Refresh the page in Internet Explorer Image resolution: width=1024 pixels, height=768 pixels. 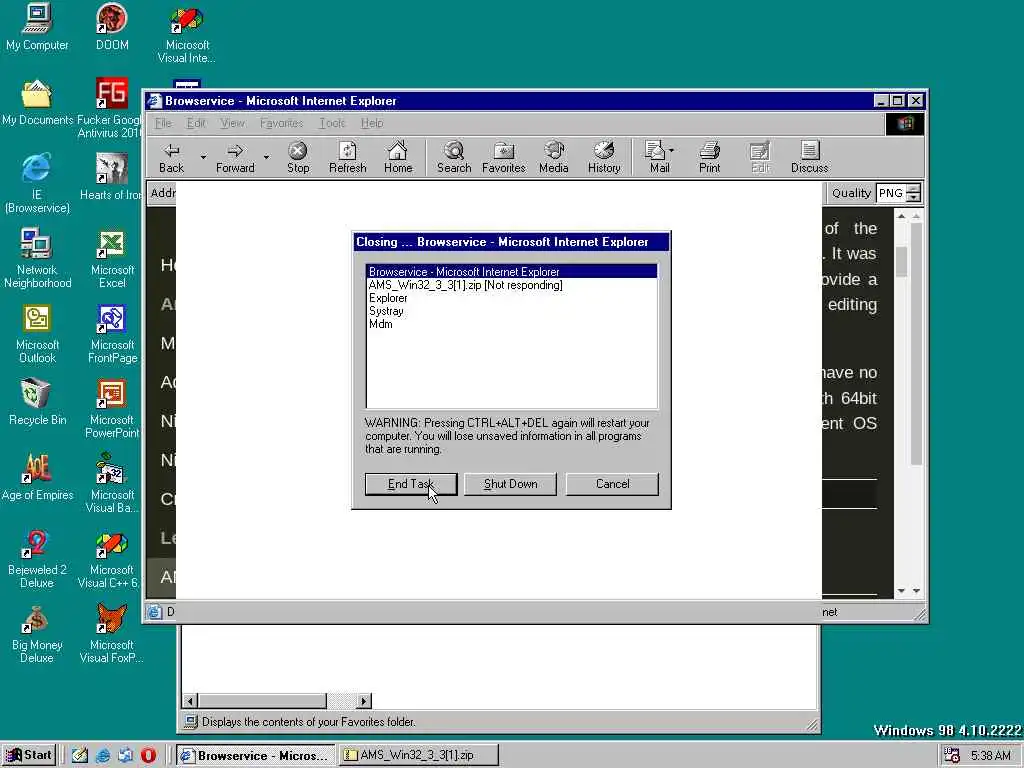point(347,158)
